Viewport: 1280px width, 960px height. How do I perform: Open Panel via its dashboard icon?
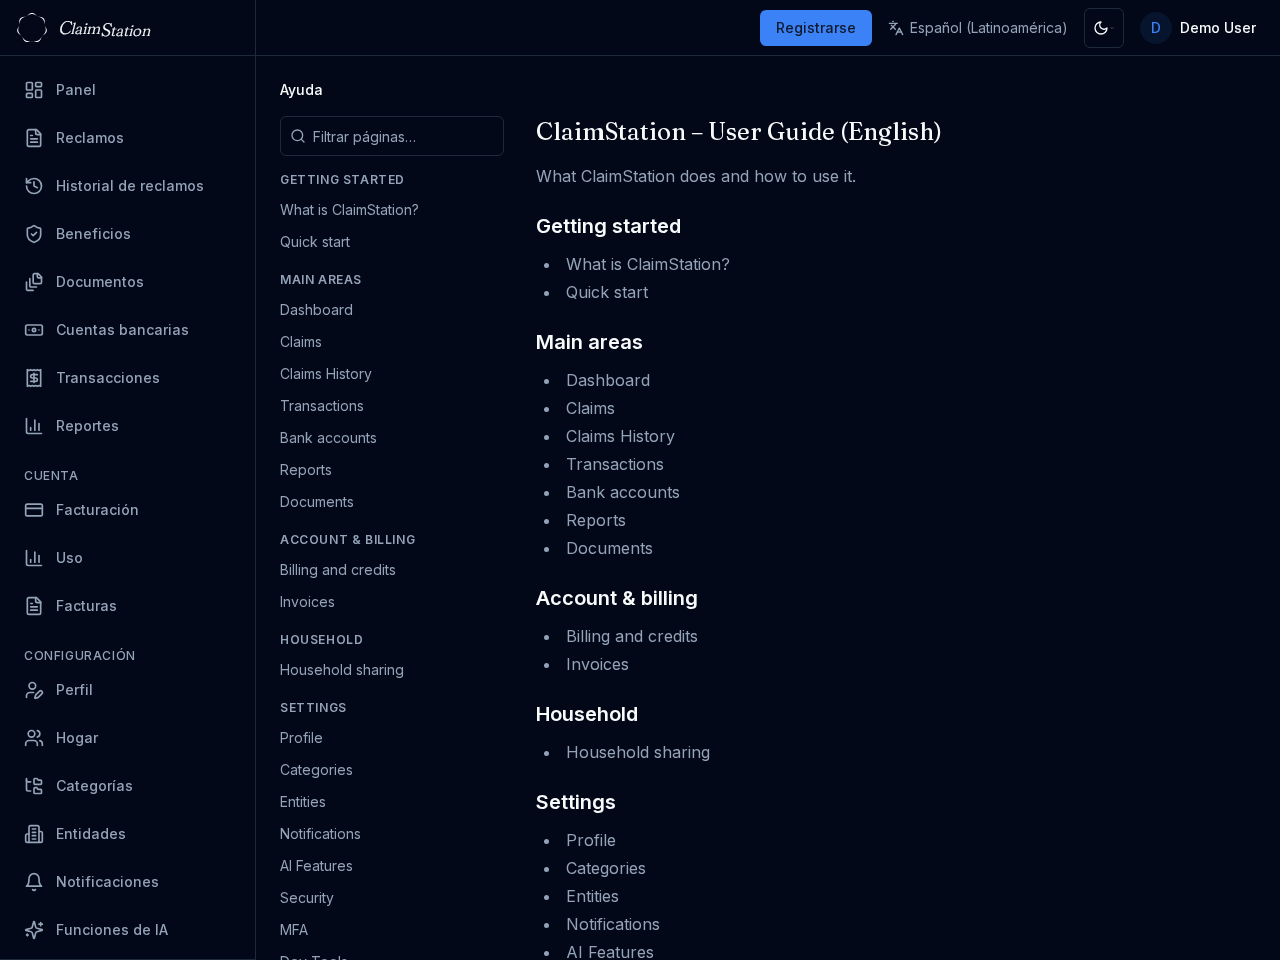[x=34, y=90]
